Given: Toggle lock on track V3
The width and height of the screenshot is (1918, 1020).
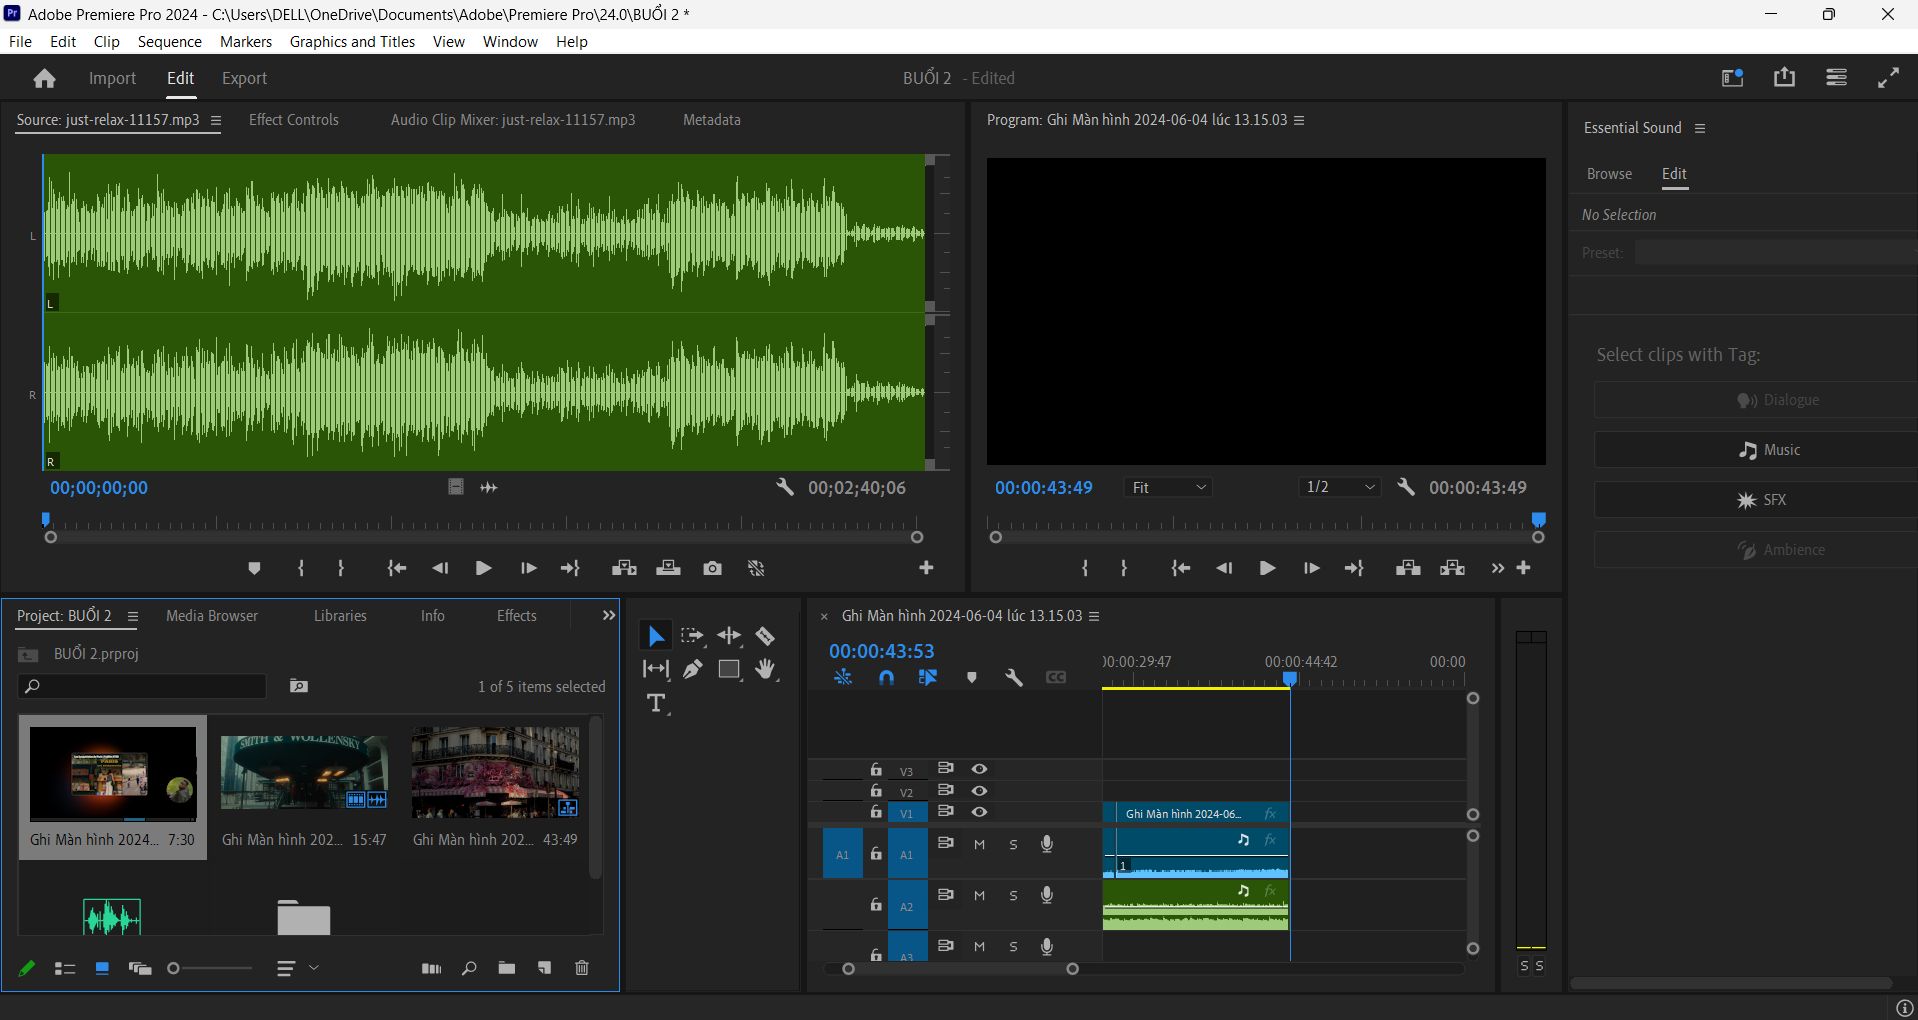Looking at the screenshot, I should pos(876,769).
